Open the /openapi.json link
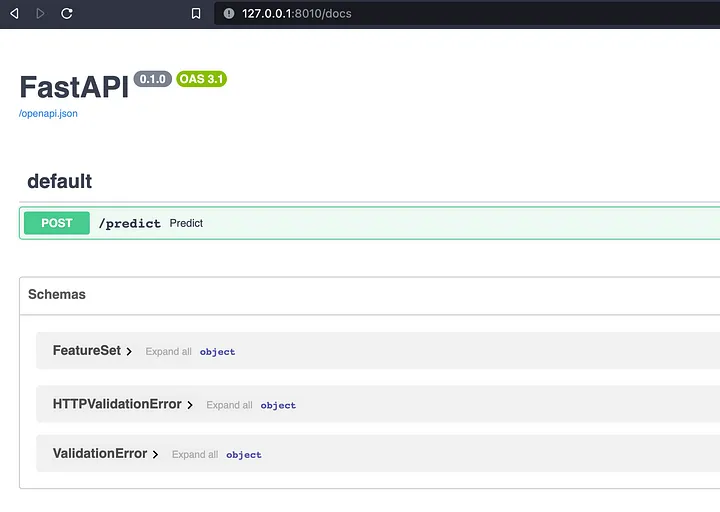 coord(48,114)
